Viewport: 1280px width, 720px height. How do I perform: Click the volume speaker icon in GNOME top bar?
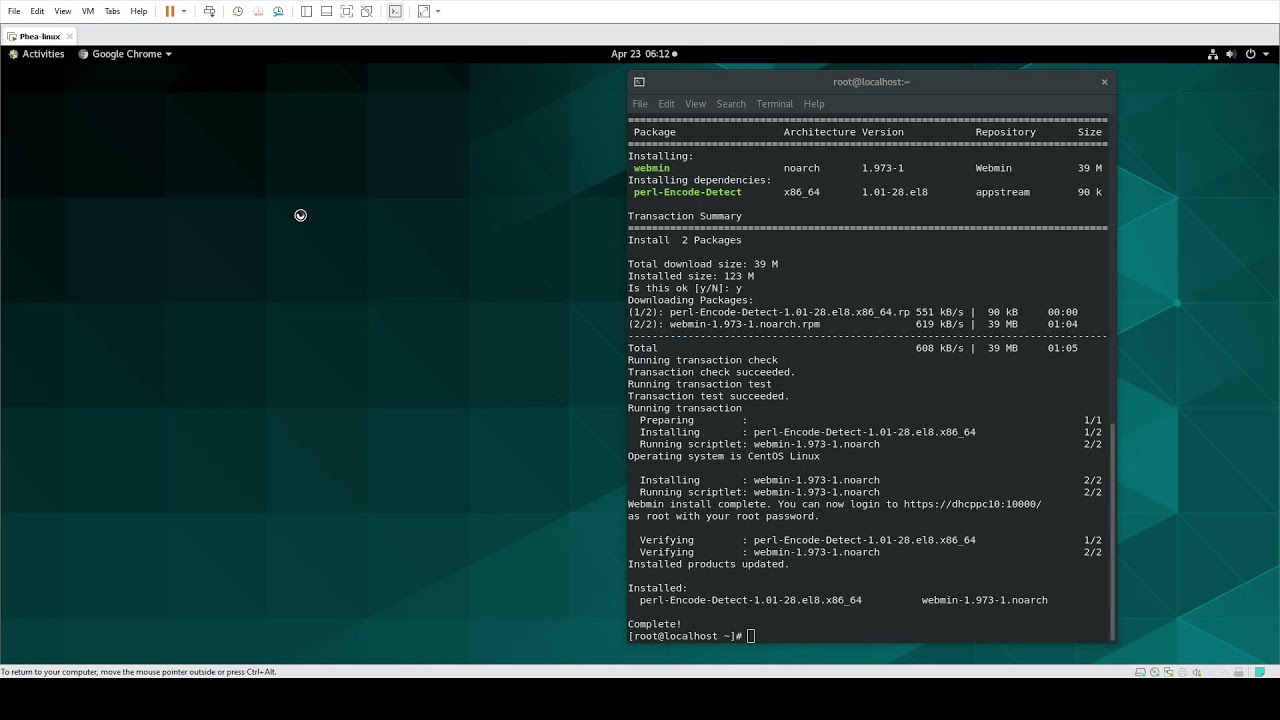coord(1231,54)
